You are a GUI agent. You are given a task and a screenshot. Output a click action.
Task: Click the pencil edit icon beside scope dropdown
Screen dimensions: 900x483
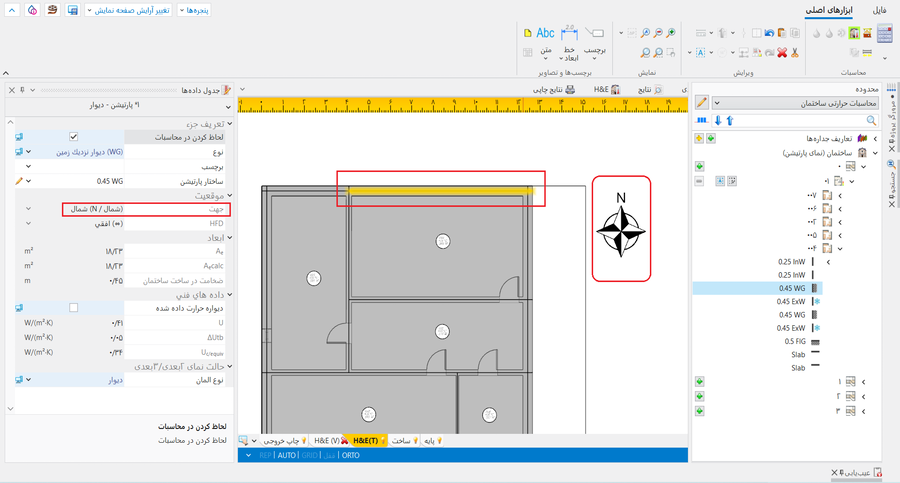[702, 103]
